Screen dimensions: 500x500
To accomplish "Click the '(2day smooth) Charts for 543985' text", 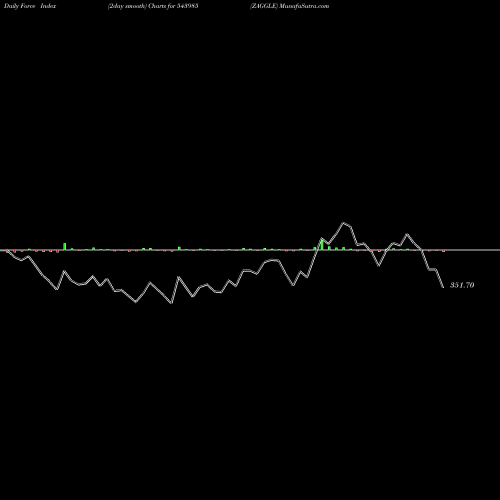I will click(x=153, y=6).
